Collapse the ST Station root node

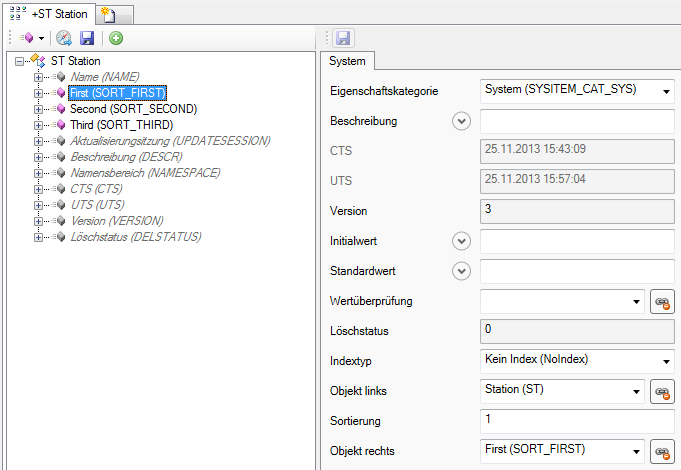coord(21,61)
